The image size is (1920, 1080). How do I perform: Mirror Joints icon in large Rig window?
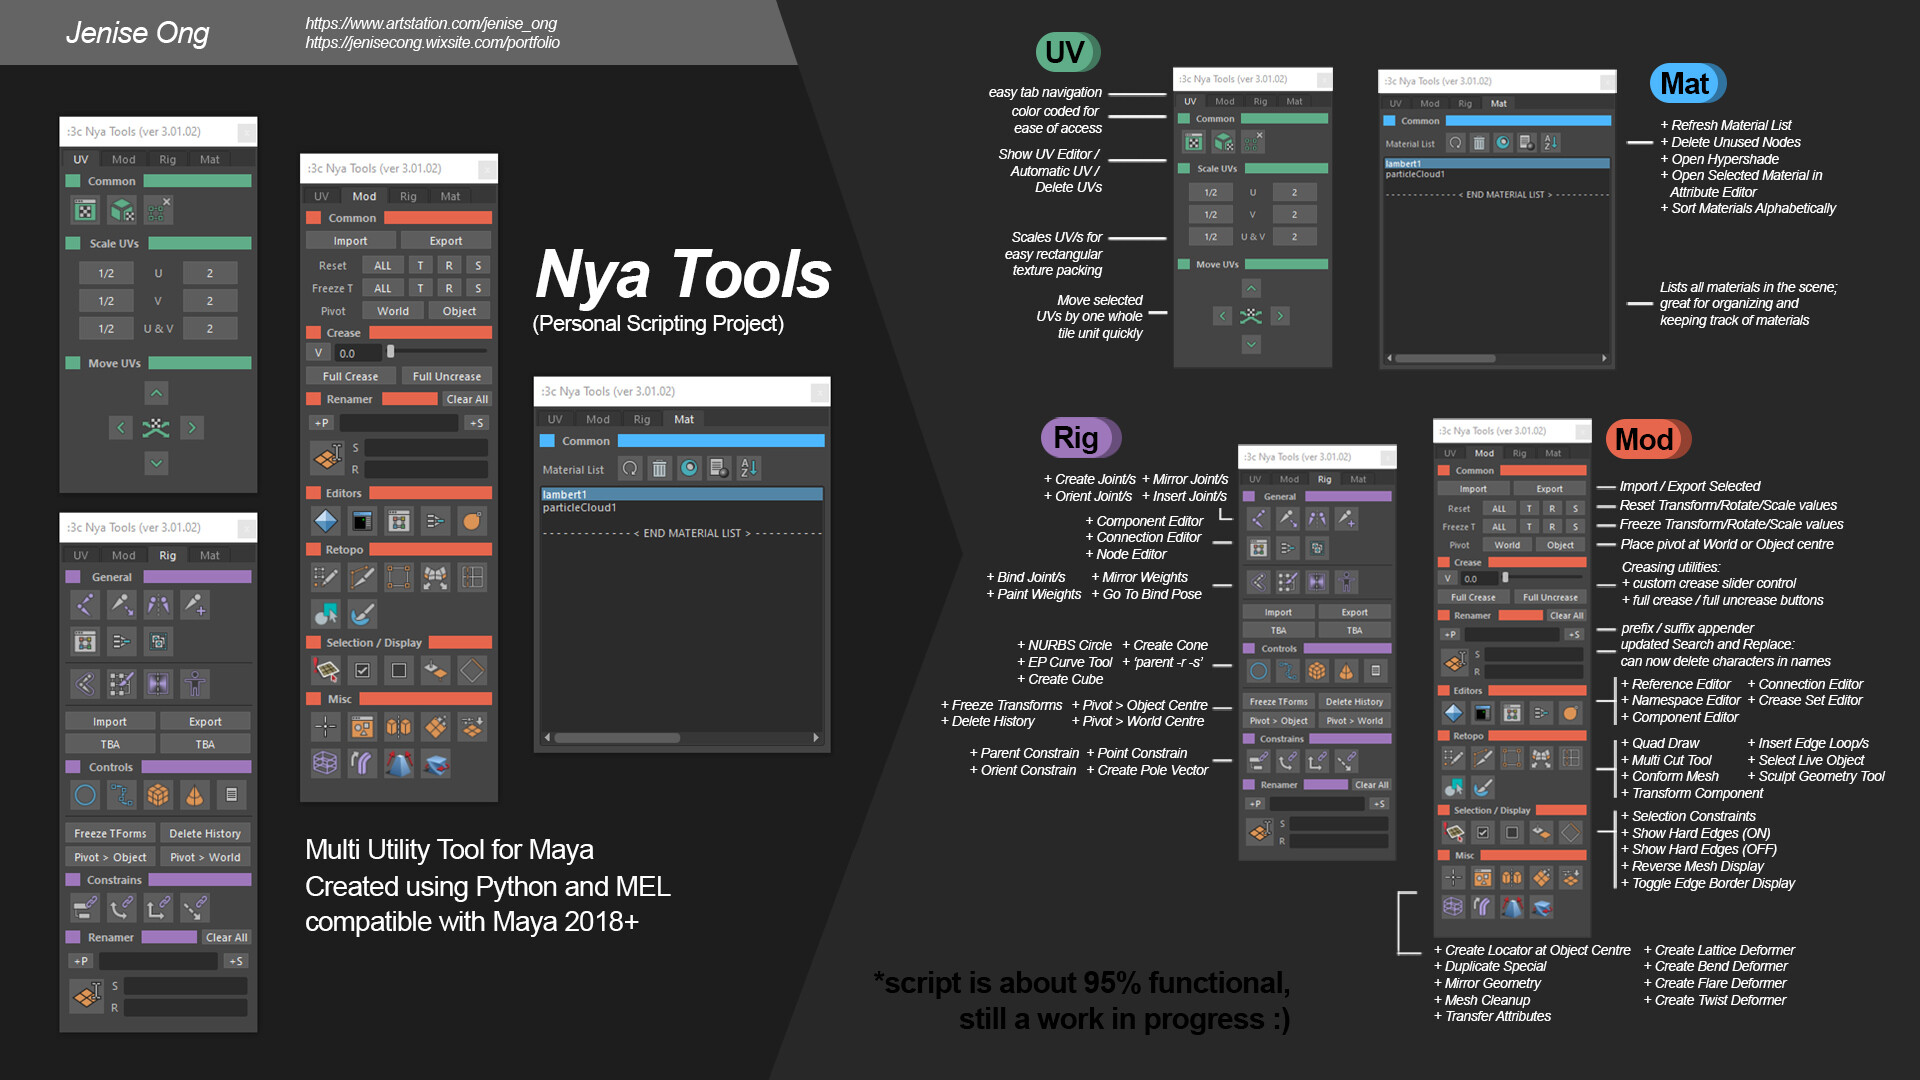click(158, 604)
